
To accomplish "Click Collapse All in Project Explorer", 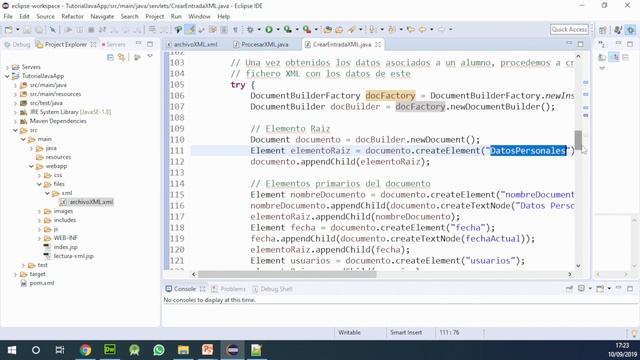I will pos(110,57).
